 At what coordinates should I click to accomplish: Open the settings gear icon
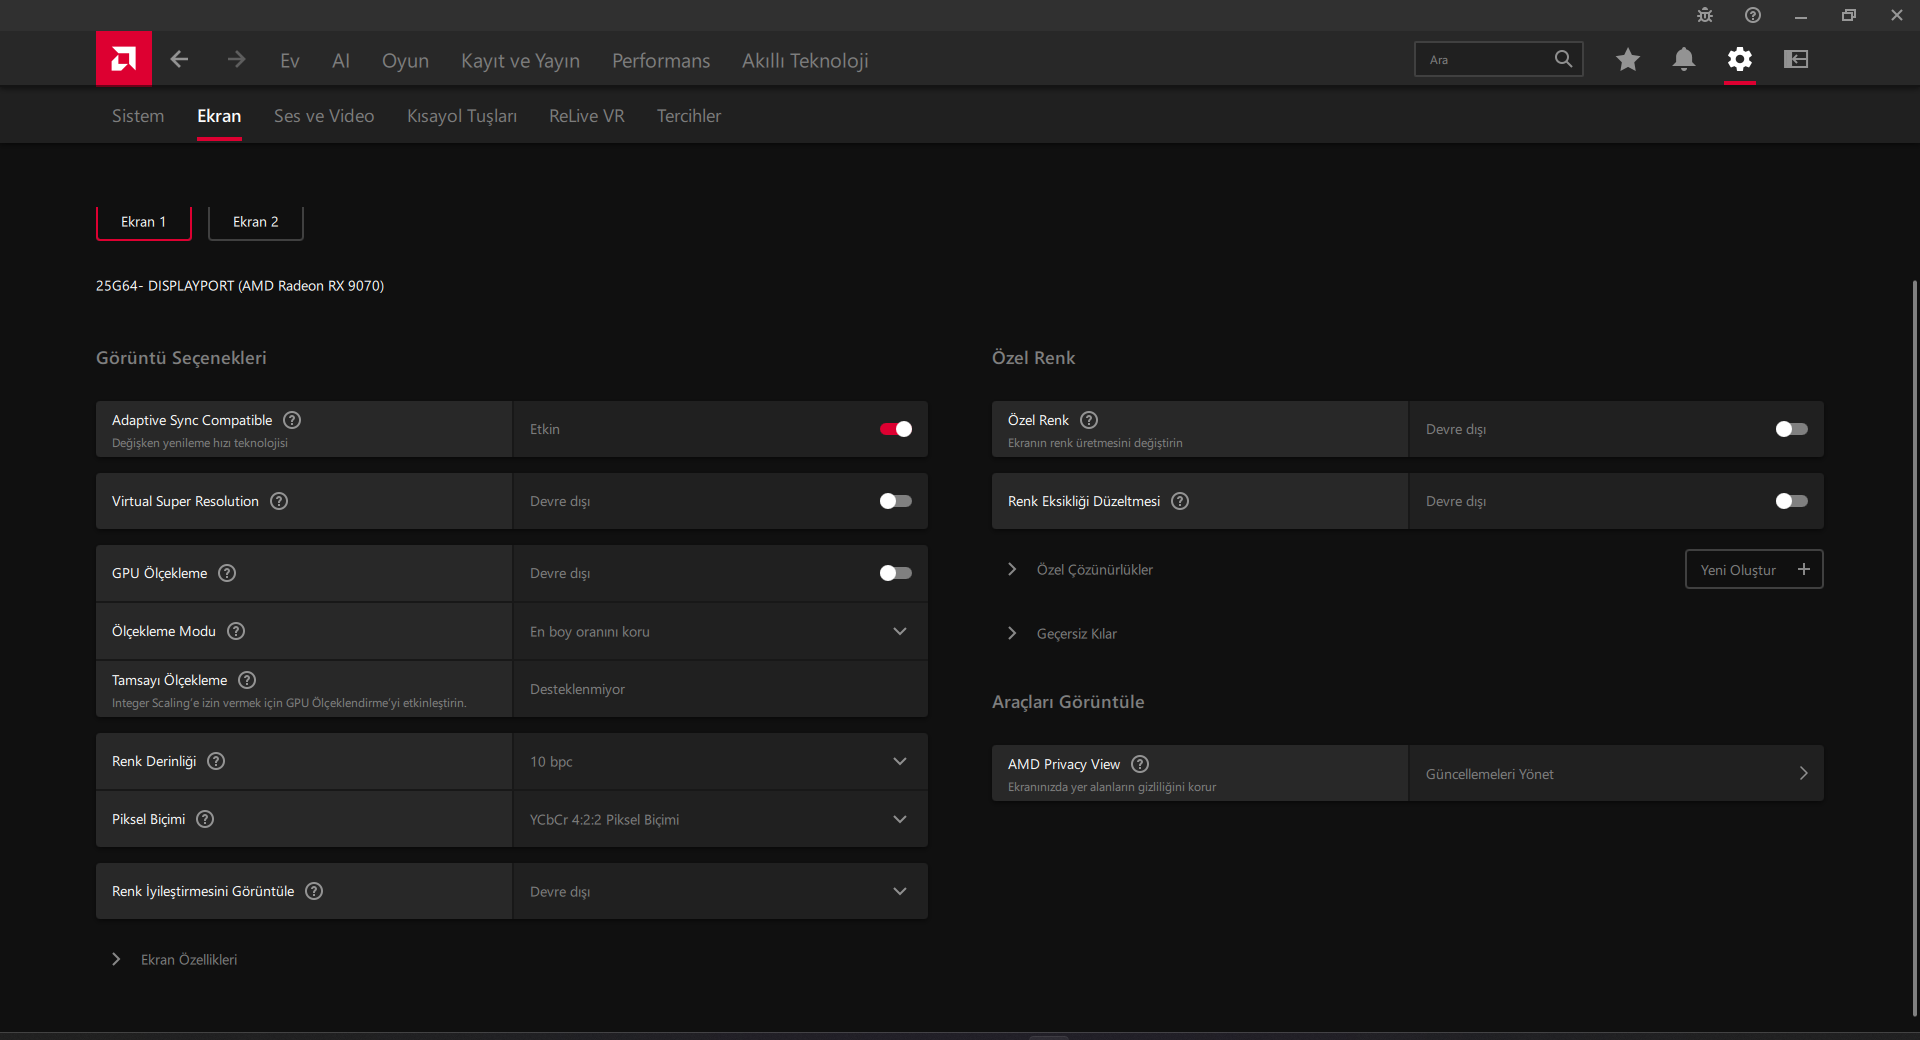[1740, 60]
